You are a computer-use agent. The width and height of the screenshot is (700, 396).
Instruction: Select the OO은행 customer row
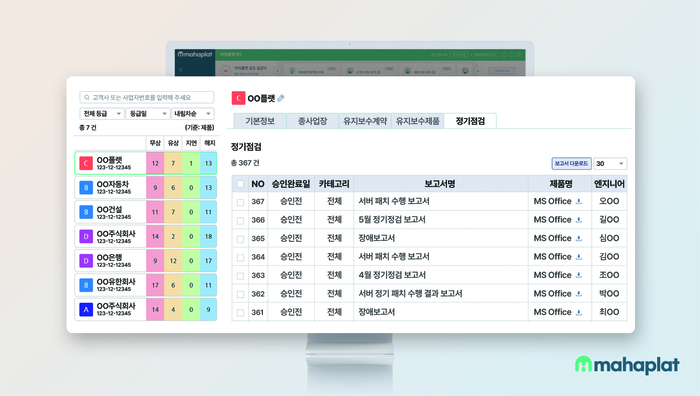tap(146, 261)
